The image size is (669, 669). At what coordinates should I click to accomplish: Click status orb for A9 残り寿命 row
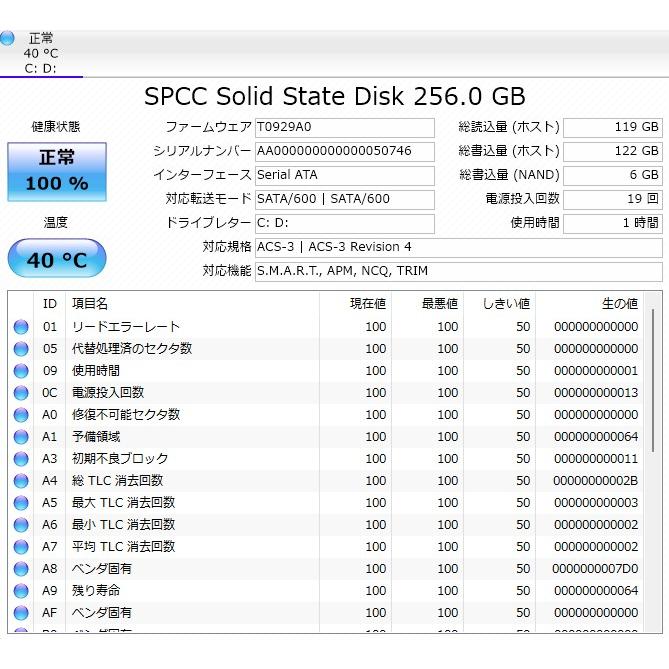coord(21,591)
